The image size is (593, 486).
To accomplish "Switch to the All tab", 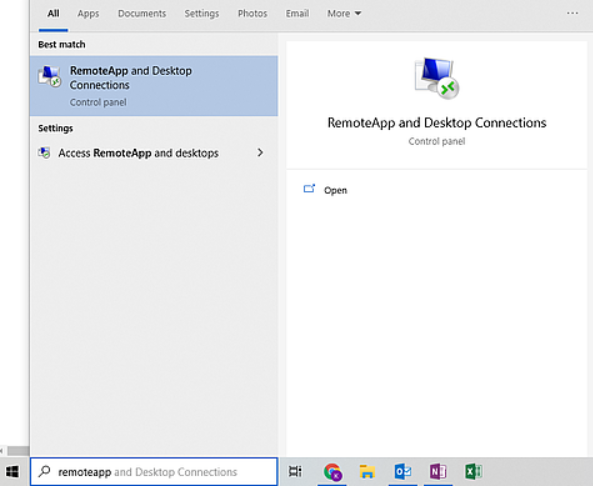I will point(53,14).
